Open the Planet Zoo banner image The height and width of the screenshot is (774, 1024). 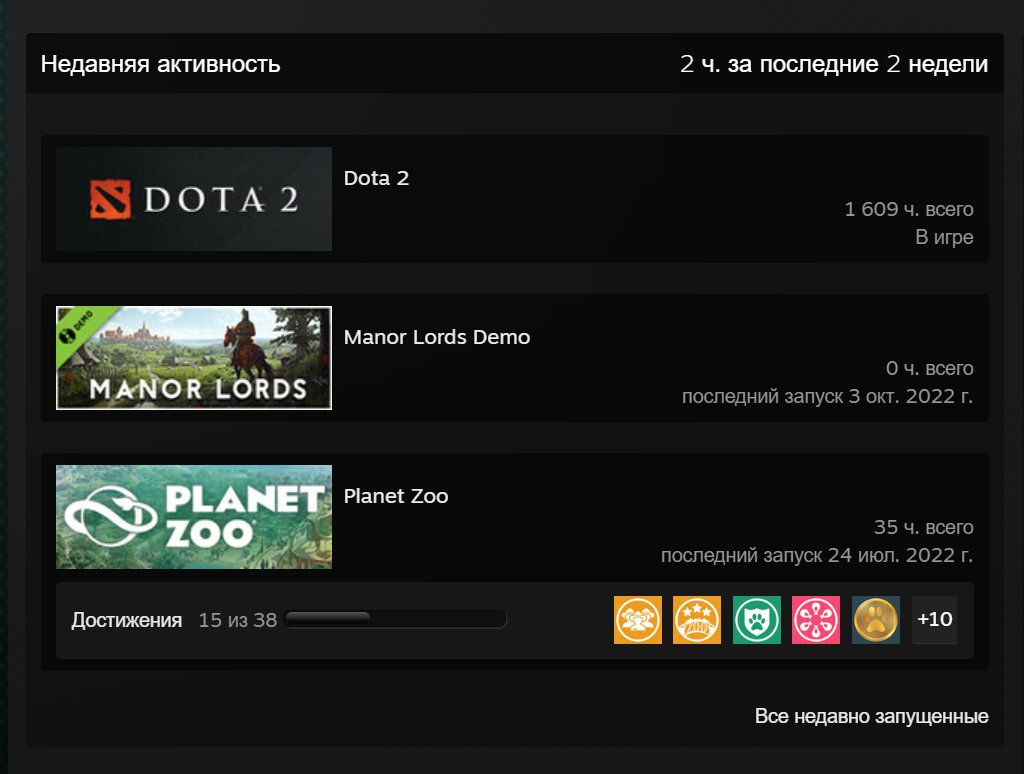194,517
